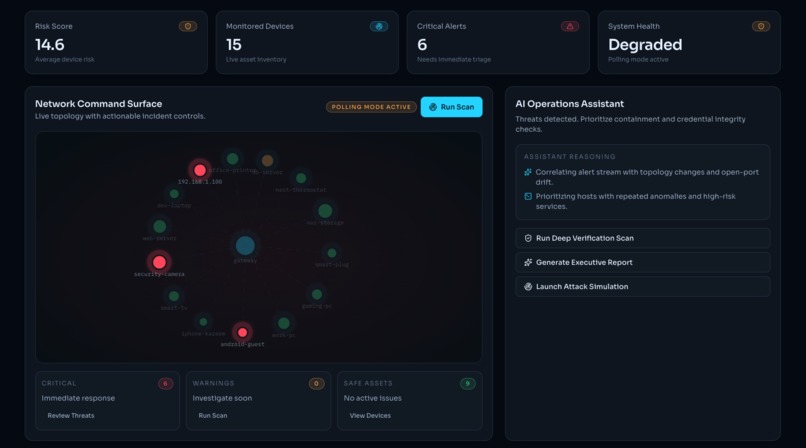Click the green Safe Assets count badge
The width and height of the screenshot is (806, 448).
[467, 384]
